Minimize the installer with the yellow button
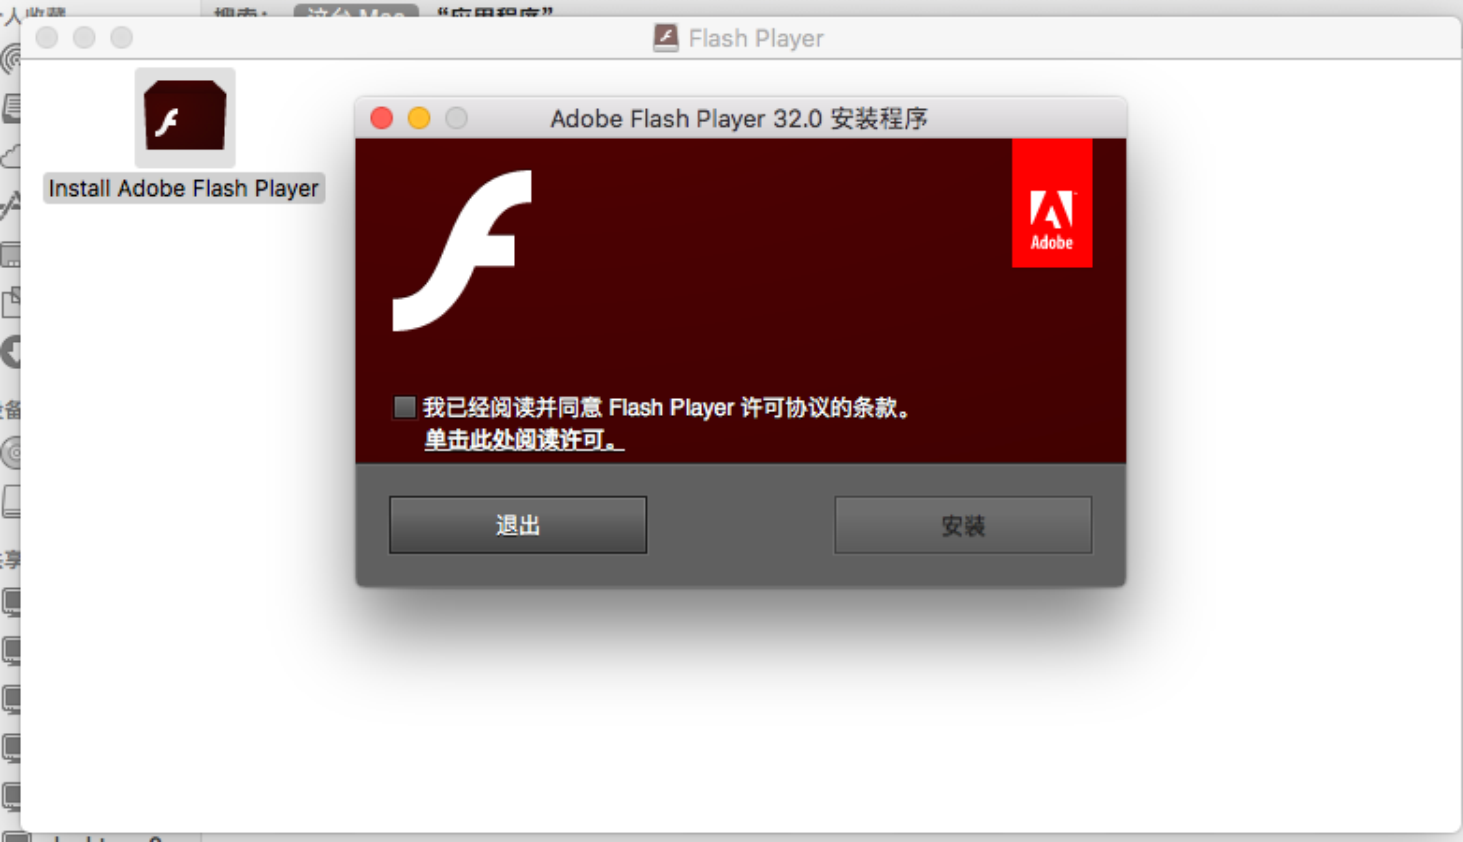 [x=419, y=118]
